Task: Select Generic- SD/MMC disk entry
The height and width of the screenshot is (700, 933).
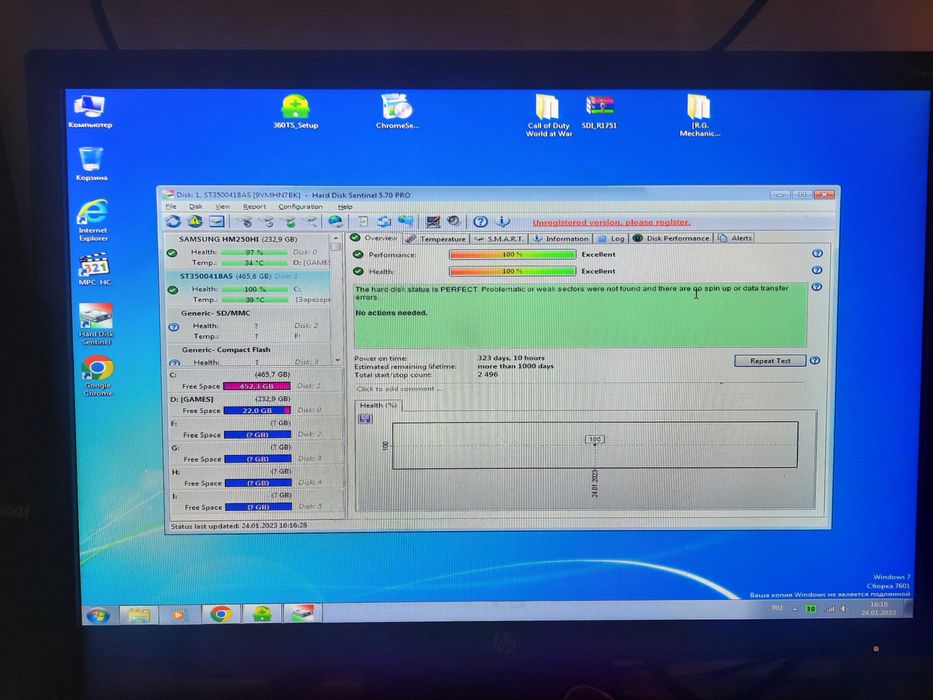Action: point(248,324)
